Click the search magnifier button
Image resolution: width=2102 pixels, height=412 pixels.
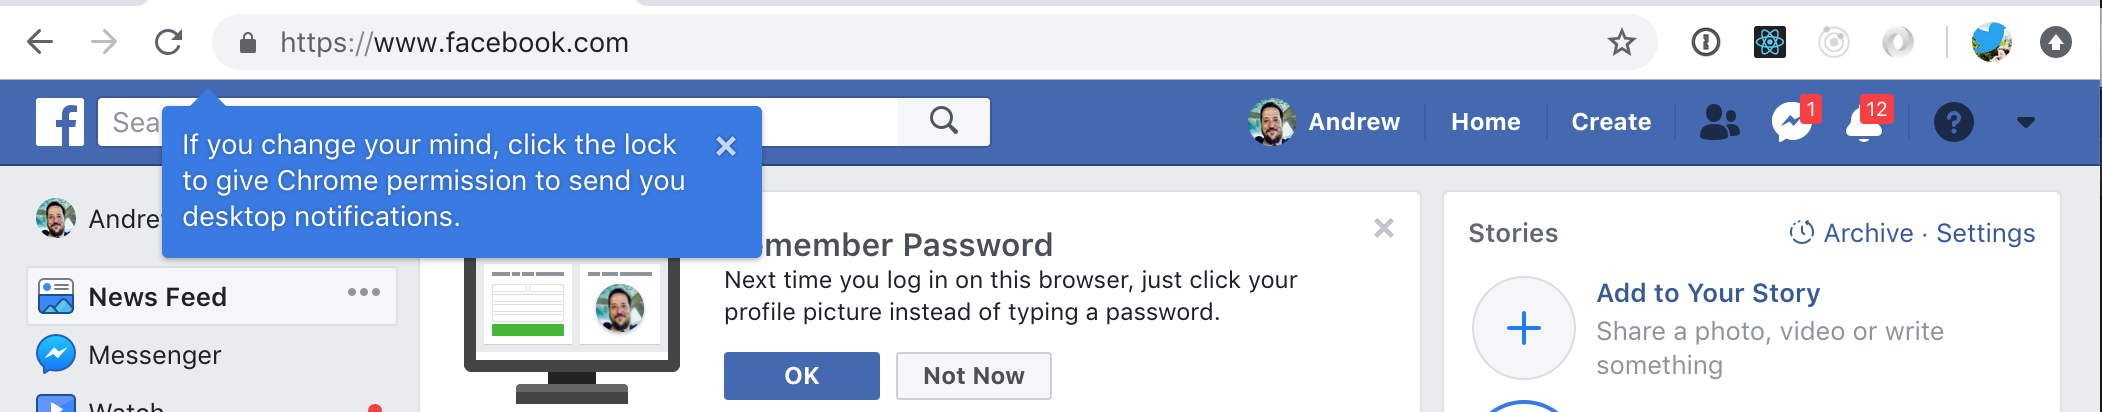pos(944,122)
